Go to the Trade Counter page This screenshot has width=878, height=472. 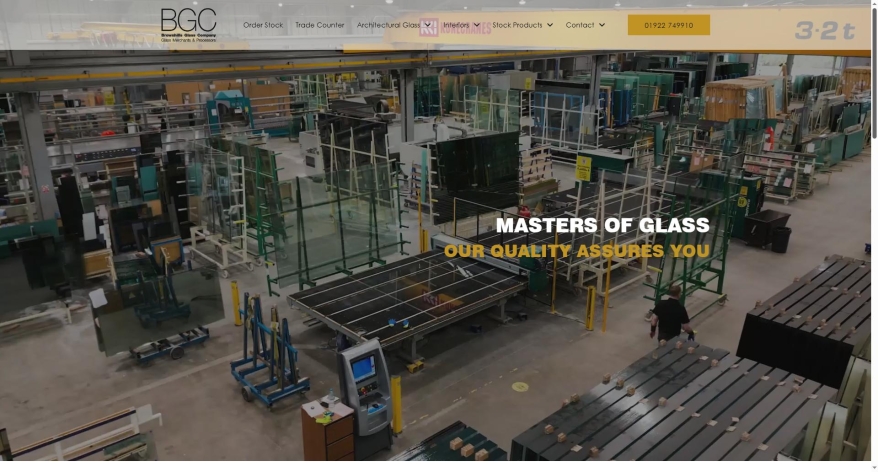[x=319, y=25]
